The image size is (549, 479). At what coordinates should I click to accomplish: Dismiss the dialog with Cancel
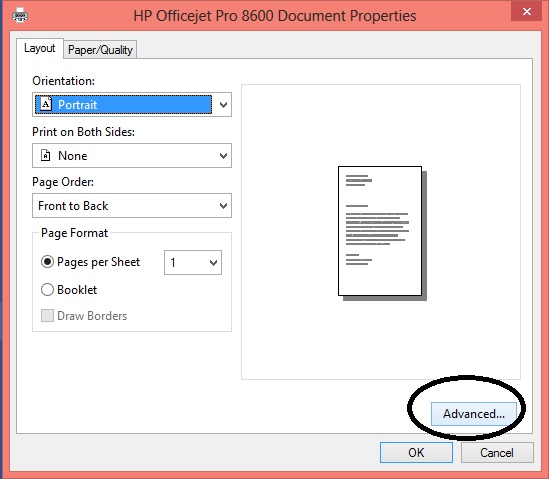497,452
